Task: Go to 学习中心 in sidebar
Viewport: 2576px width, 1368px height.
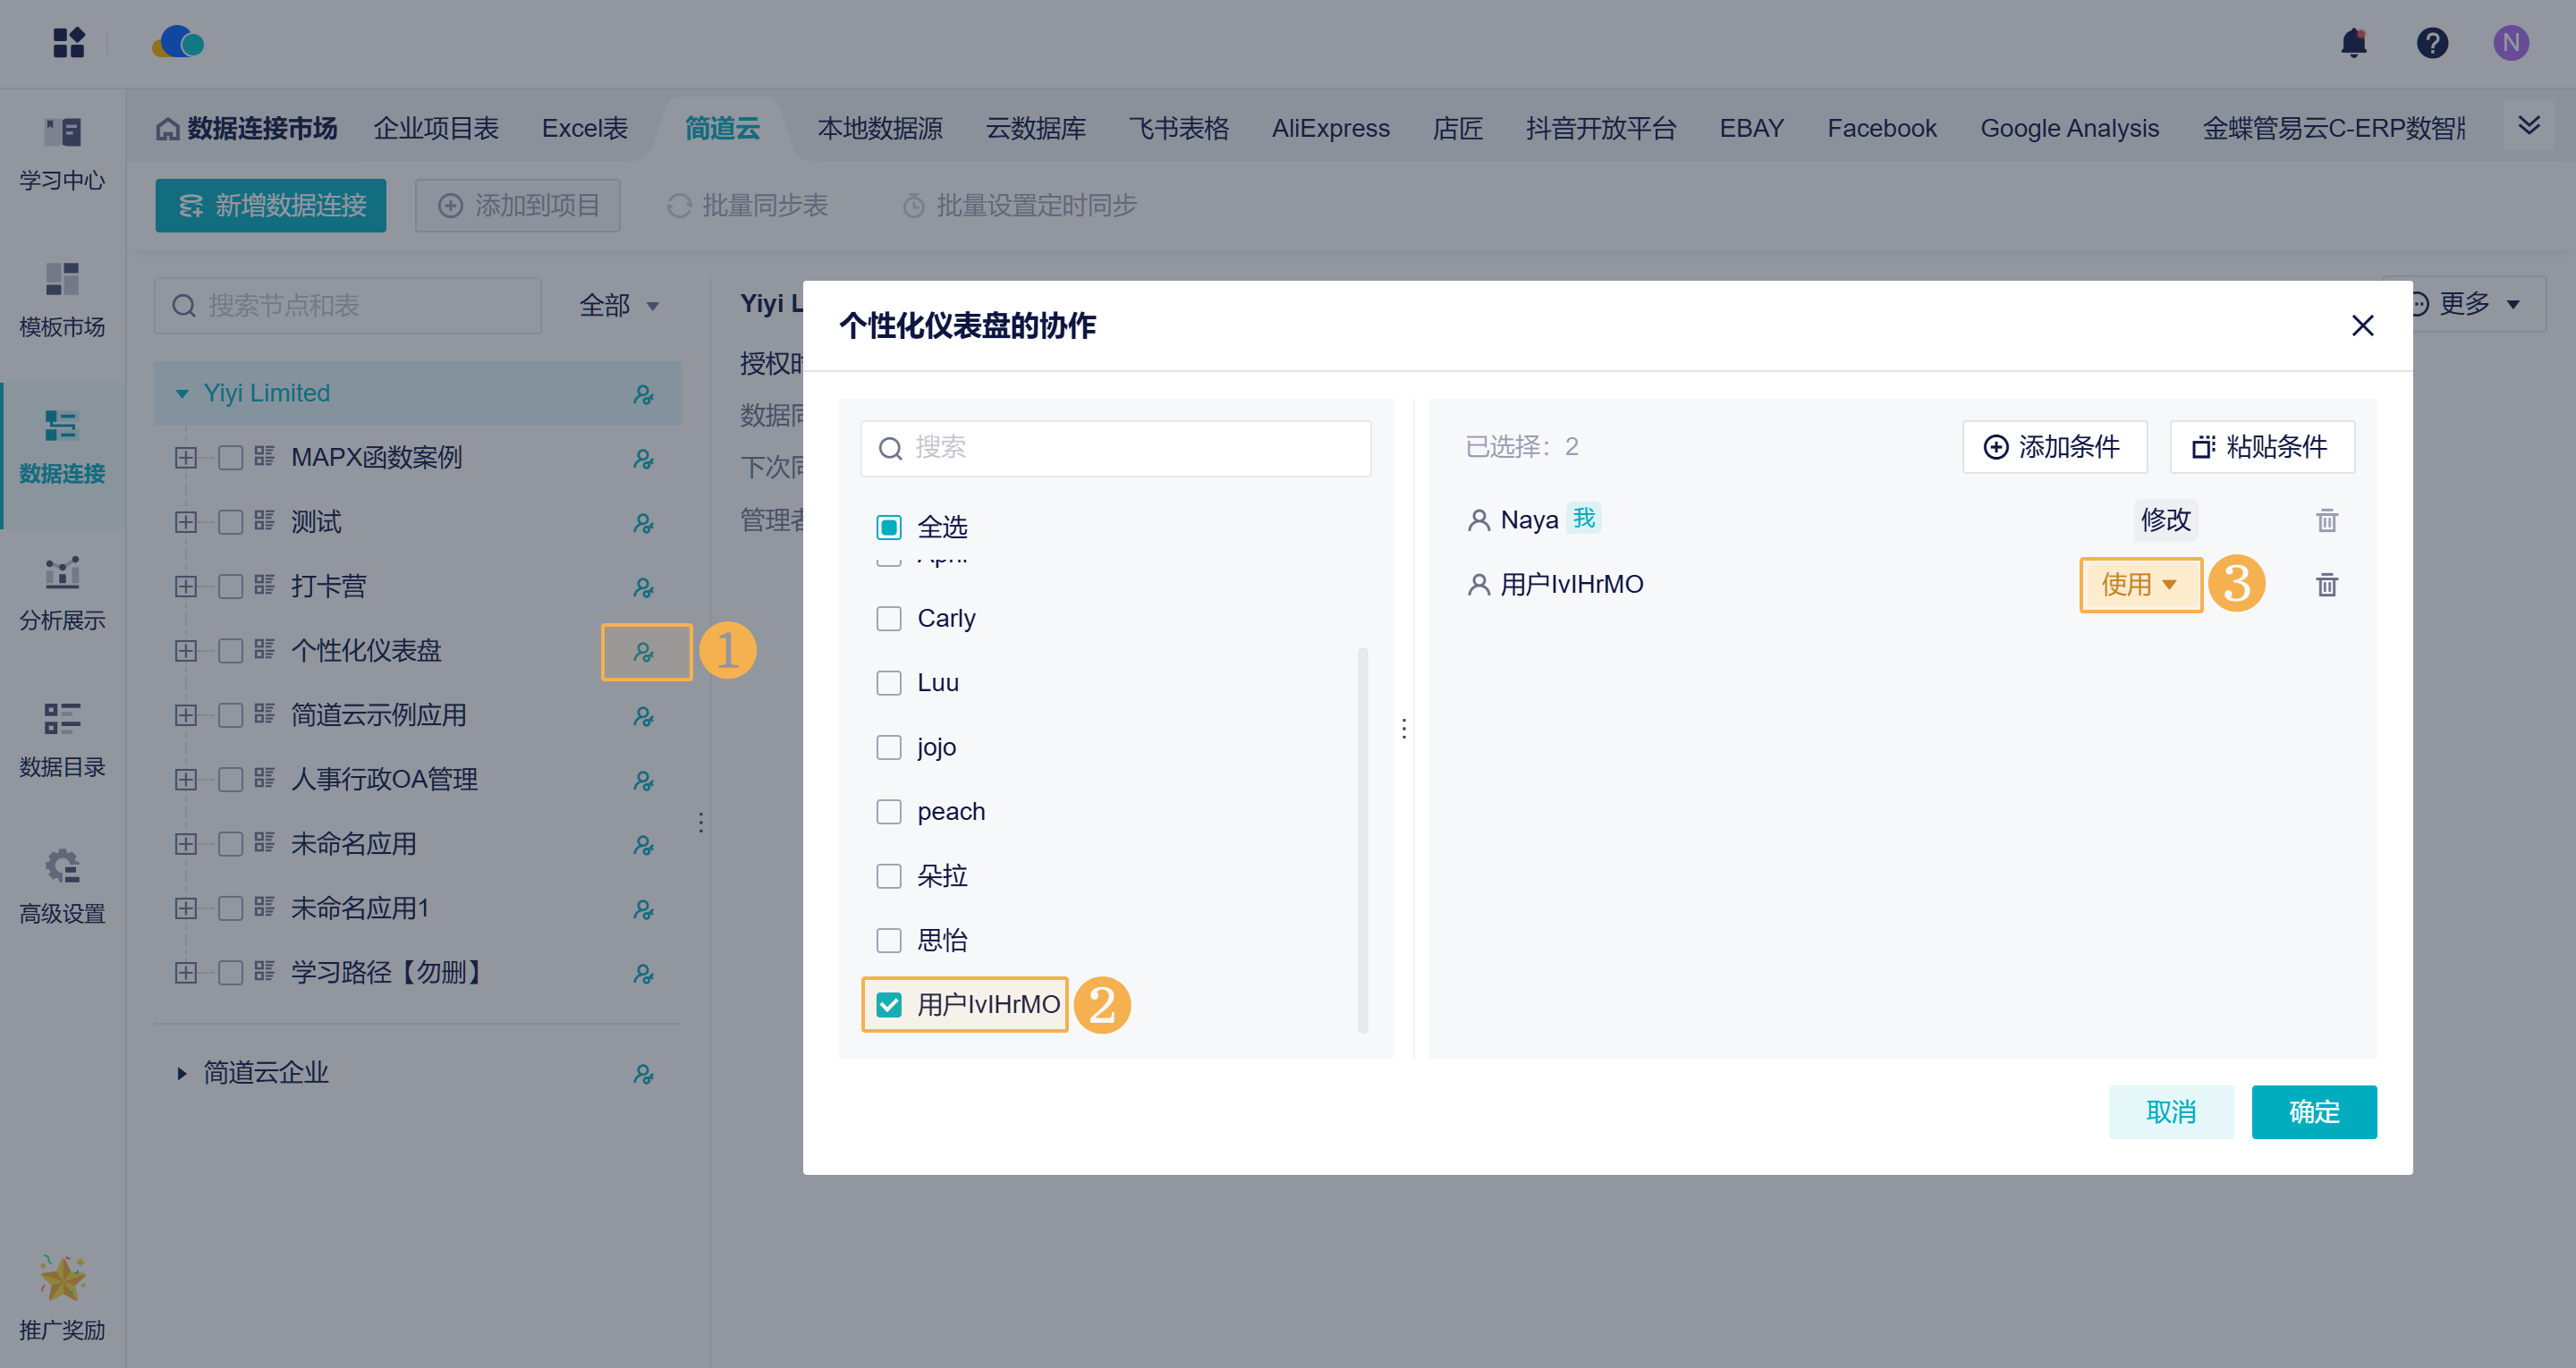Action: coord(62,153)
